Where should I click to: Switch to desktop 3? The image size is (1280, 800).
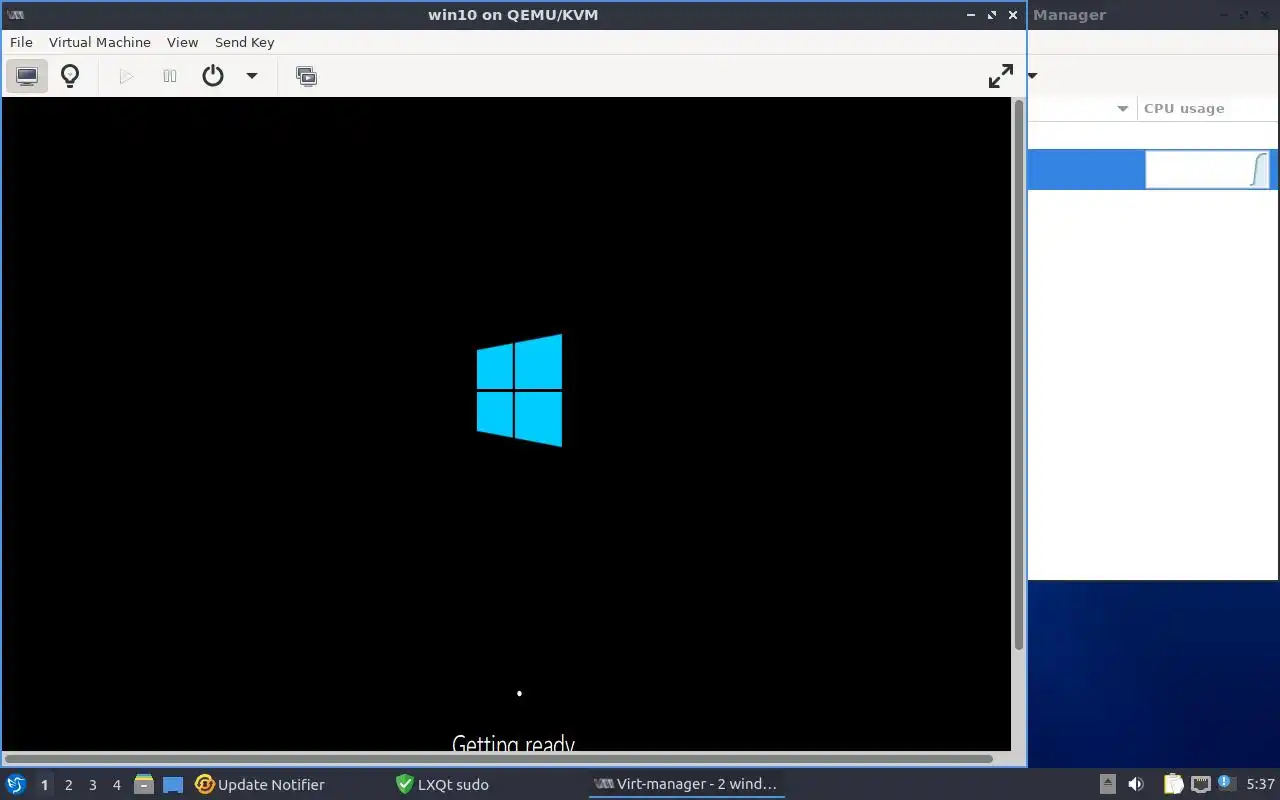pyautogui.click(x=92, y=785)
